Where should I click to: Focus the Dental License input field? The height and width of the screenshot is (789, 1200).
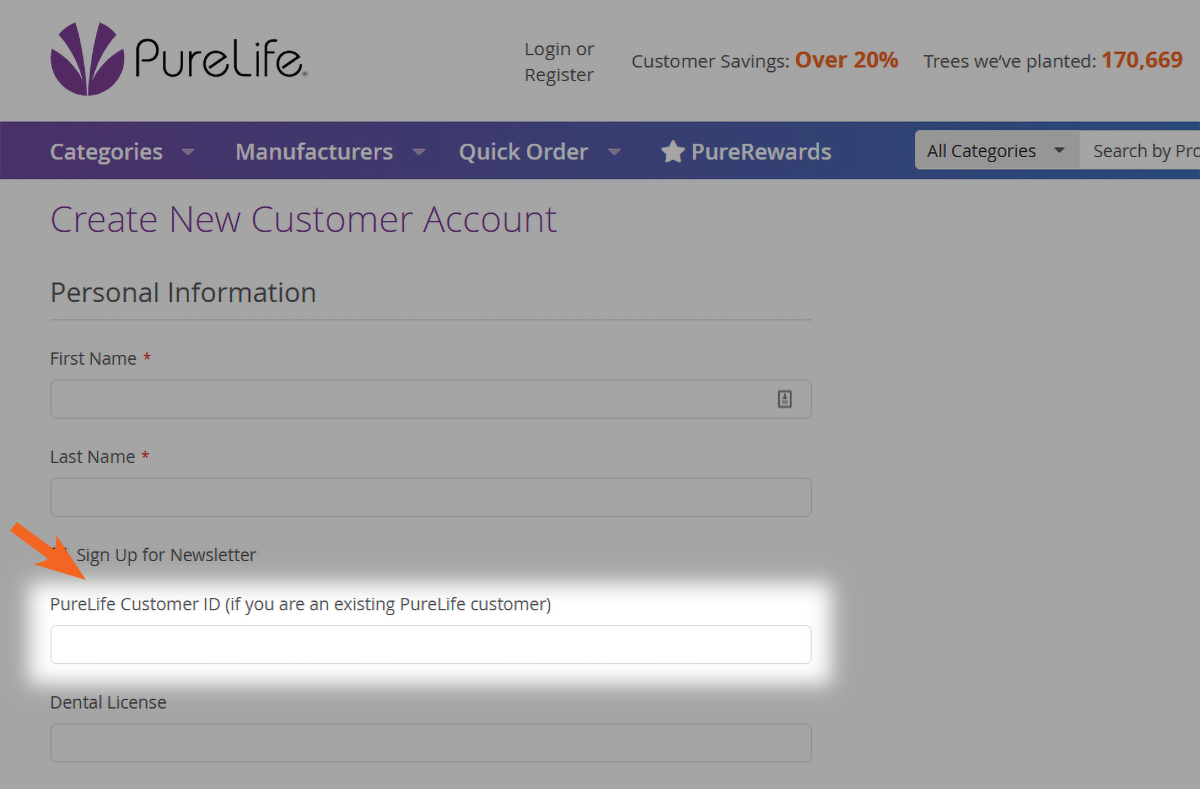point(431,743)
